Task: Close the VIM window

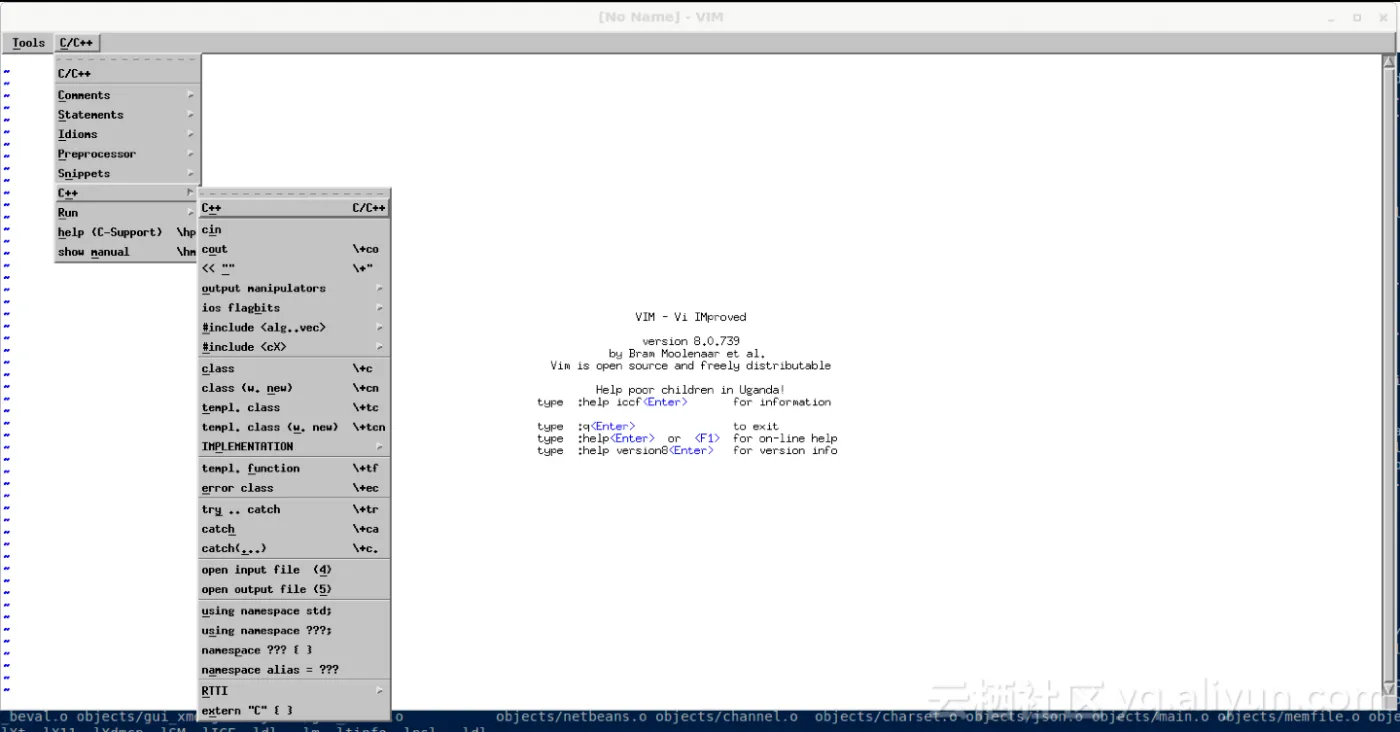Action: click(x=1382, y=17)
